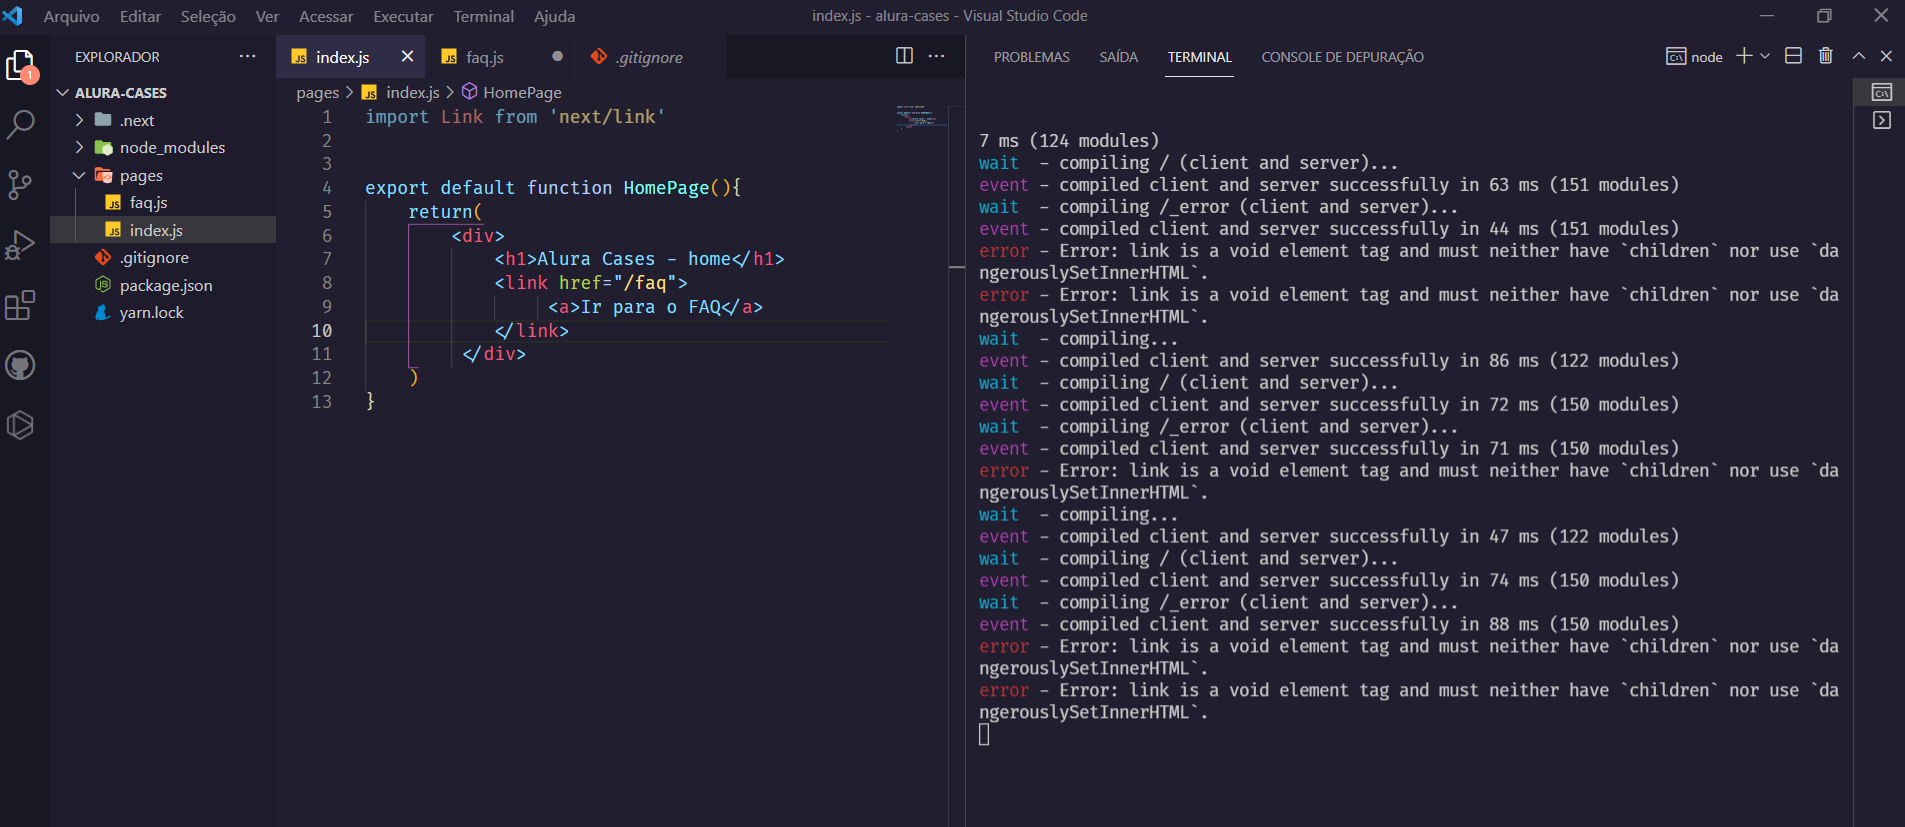This screenshot has width=1905, height=827.
Task: Open the Terminal menu
Action: tap(483, 16)
